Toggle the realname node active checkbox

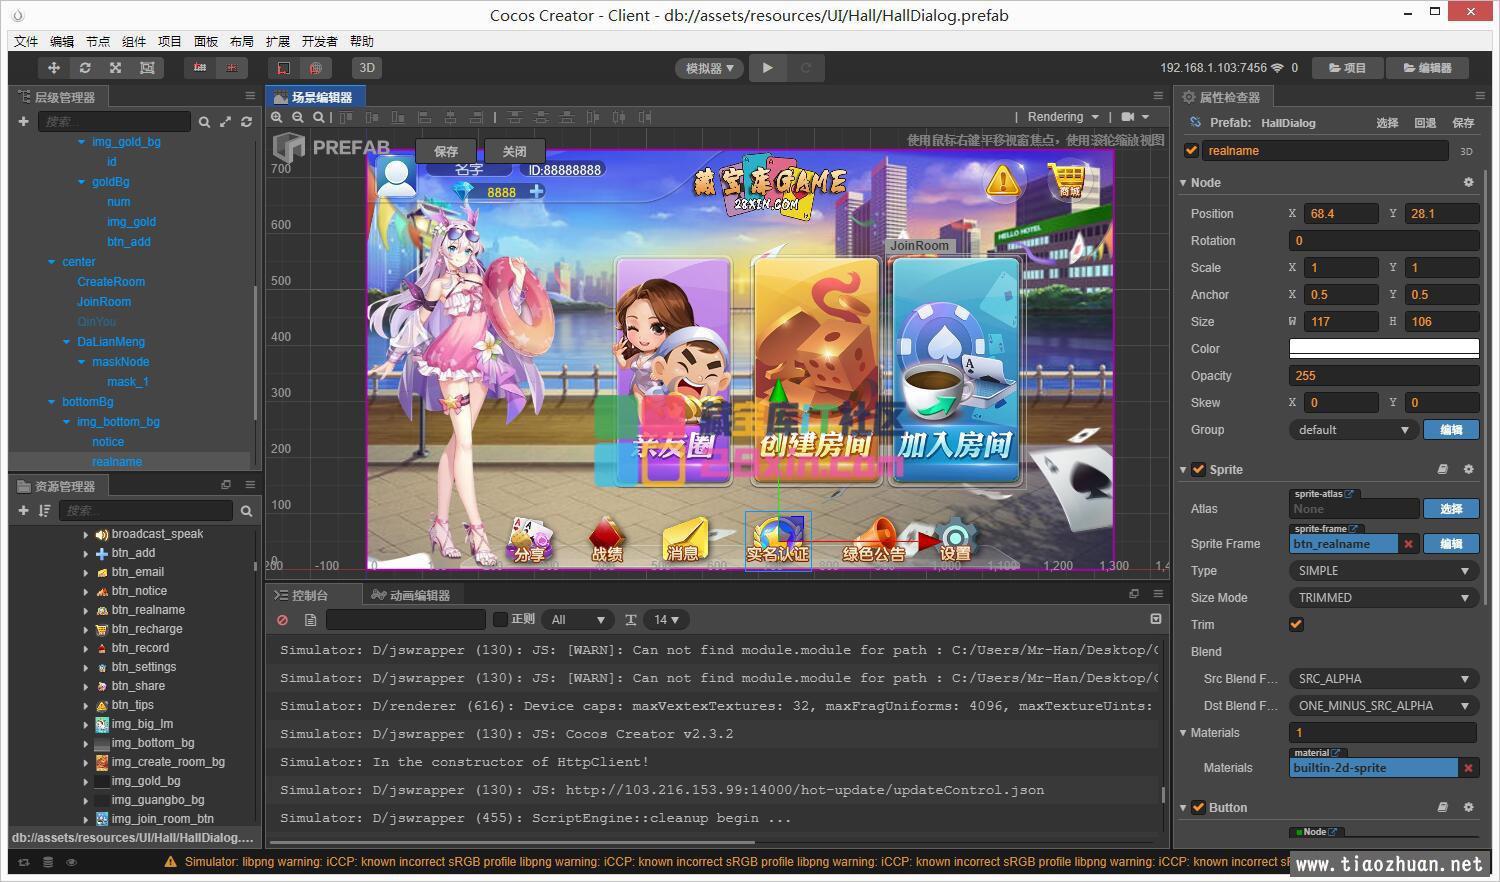[x=1191, y=151]
